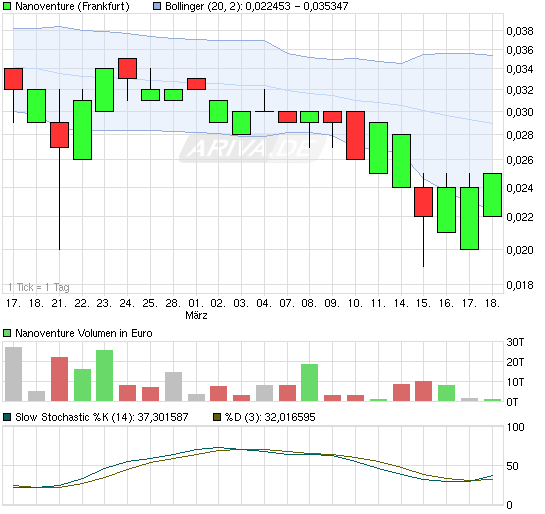The image size is (545, 514).
Task: Click the price axis label 0,030
Action: pyautogui.click(x=520, y=112)
